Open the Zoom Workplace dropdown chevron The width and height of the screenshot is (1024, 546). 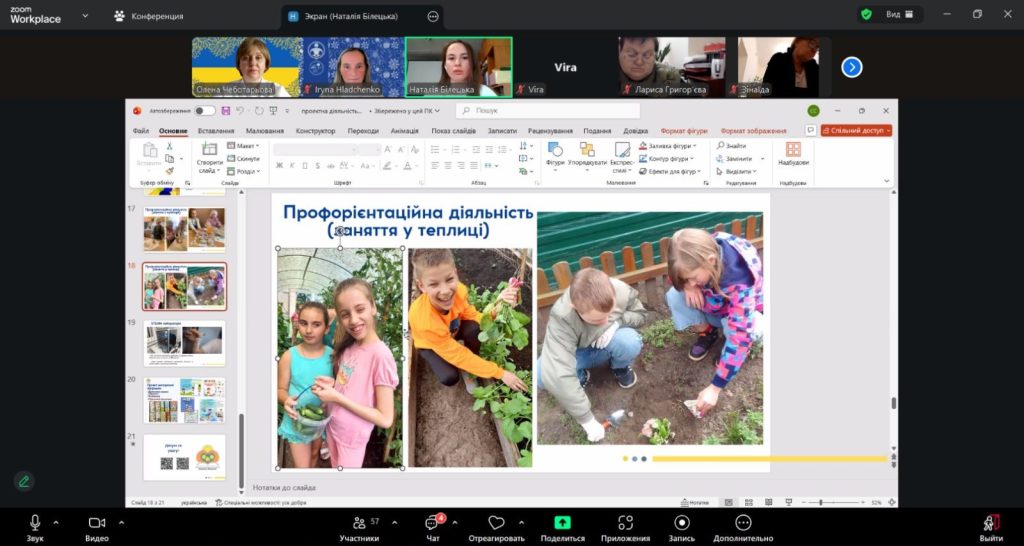83,16
